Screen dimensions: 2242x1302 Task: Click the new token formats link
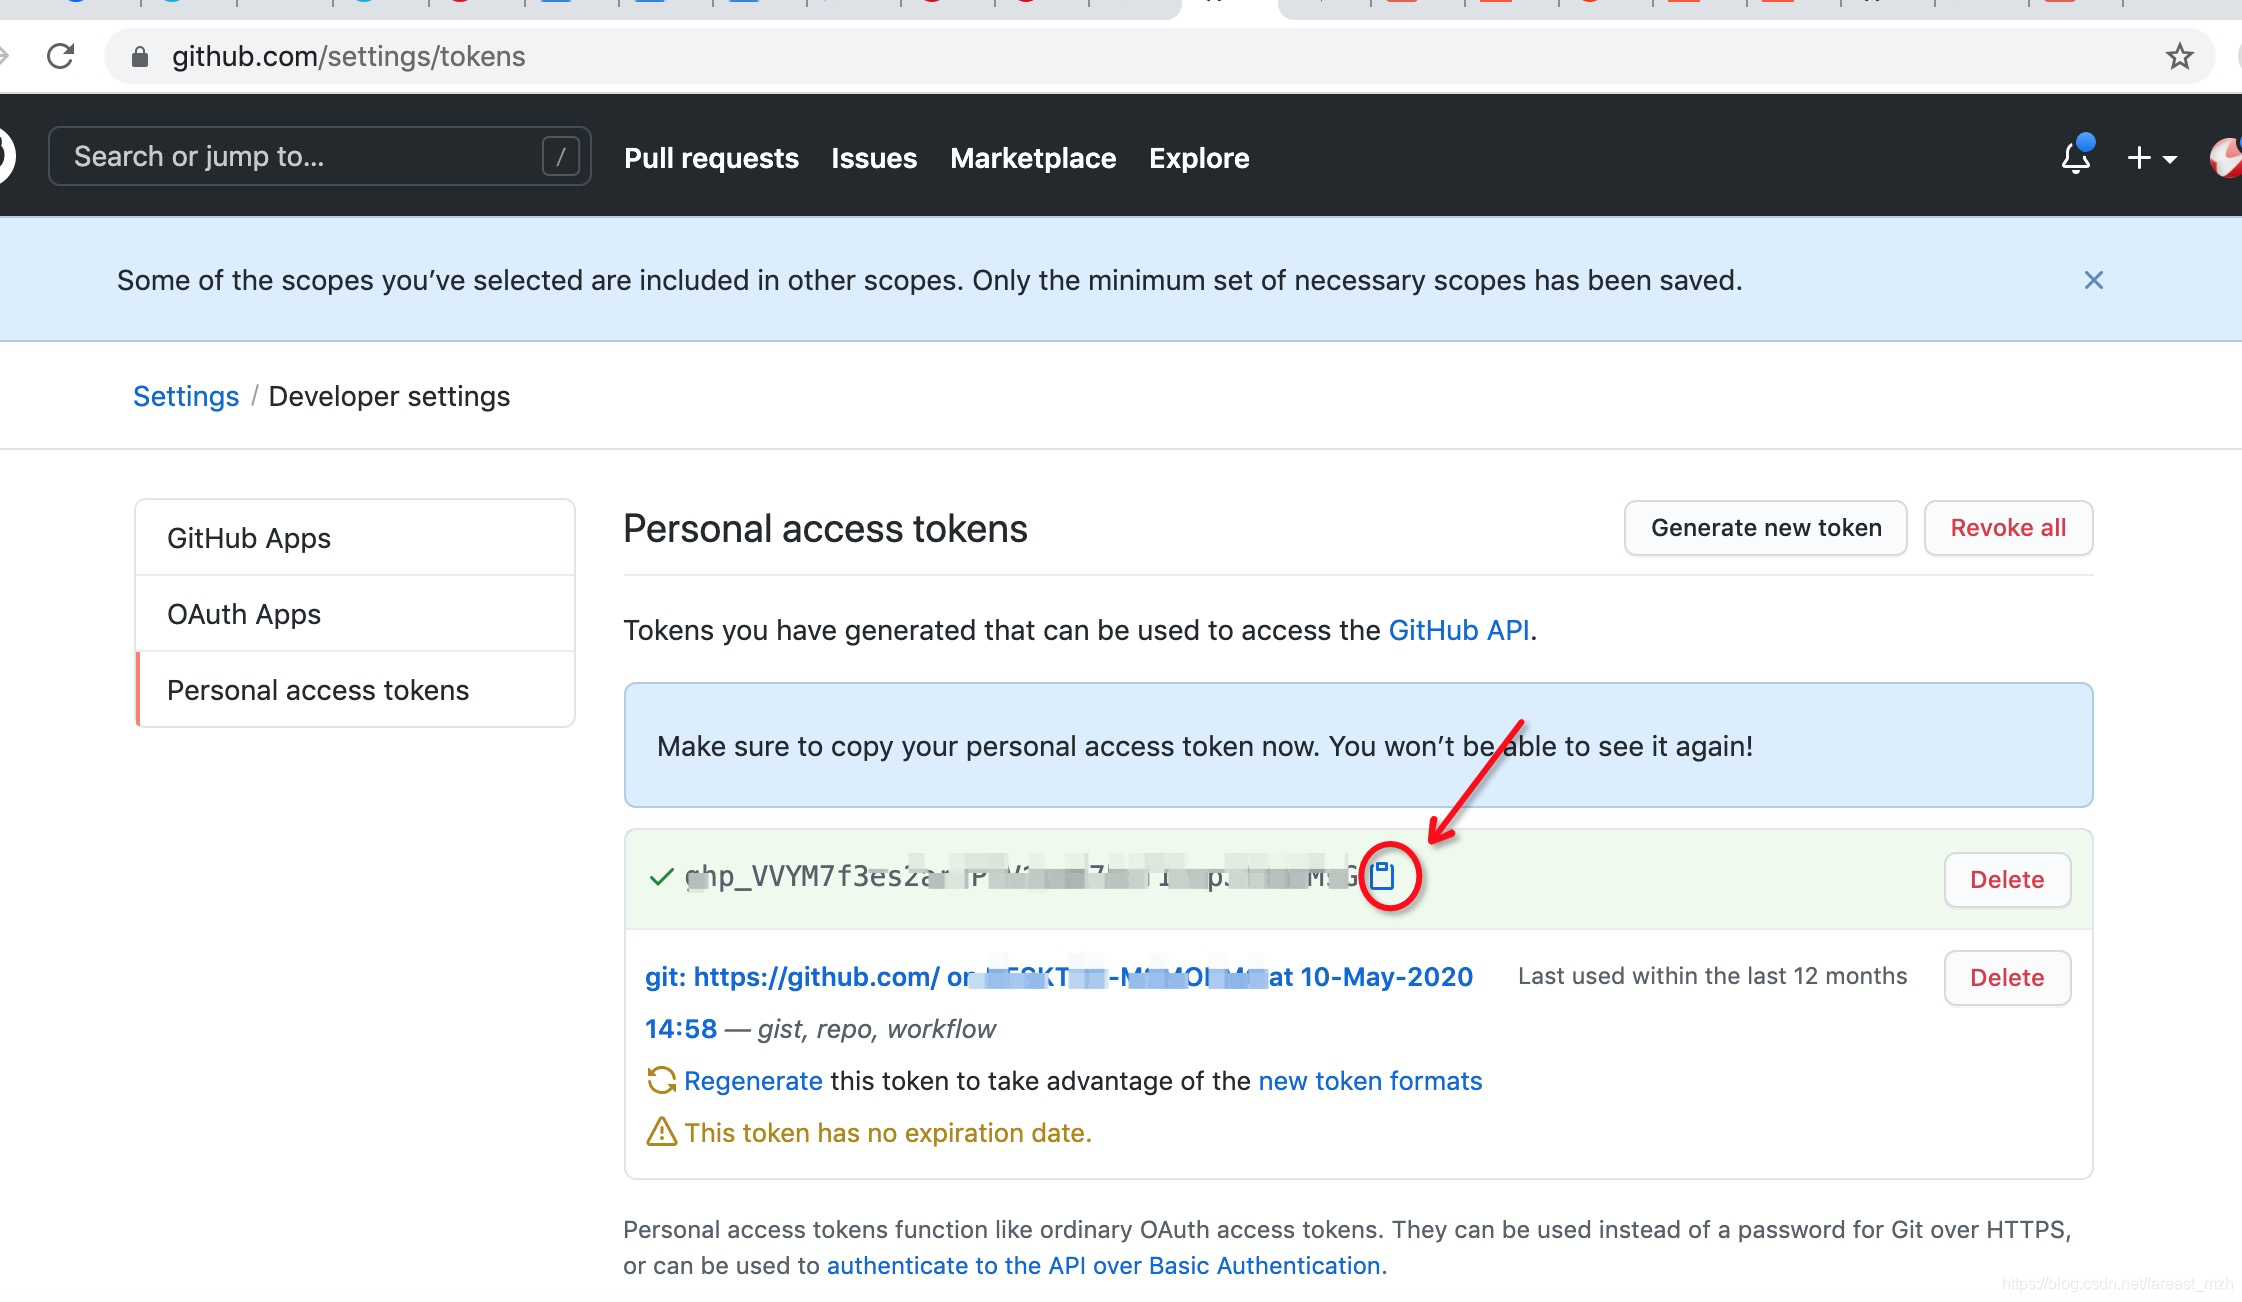pyautogui.click(x=1369, y=1081)
